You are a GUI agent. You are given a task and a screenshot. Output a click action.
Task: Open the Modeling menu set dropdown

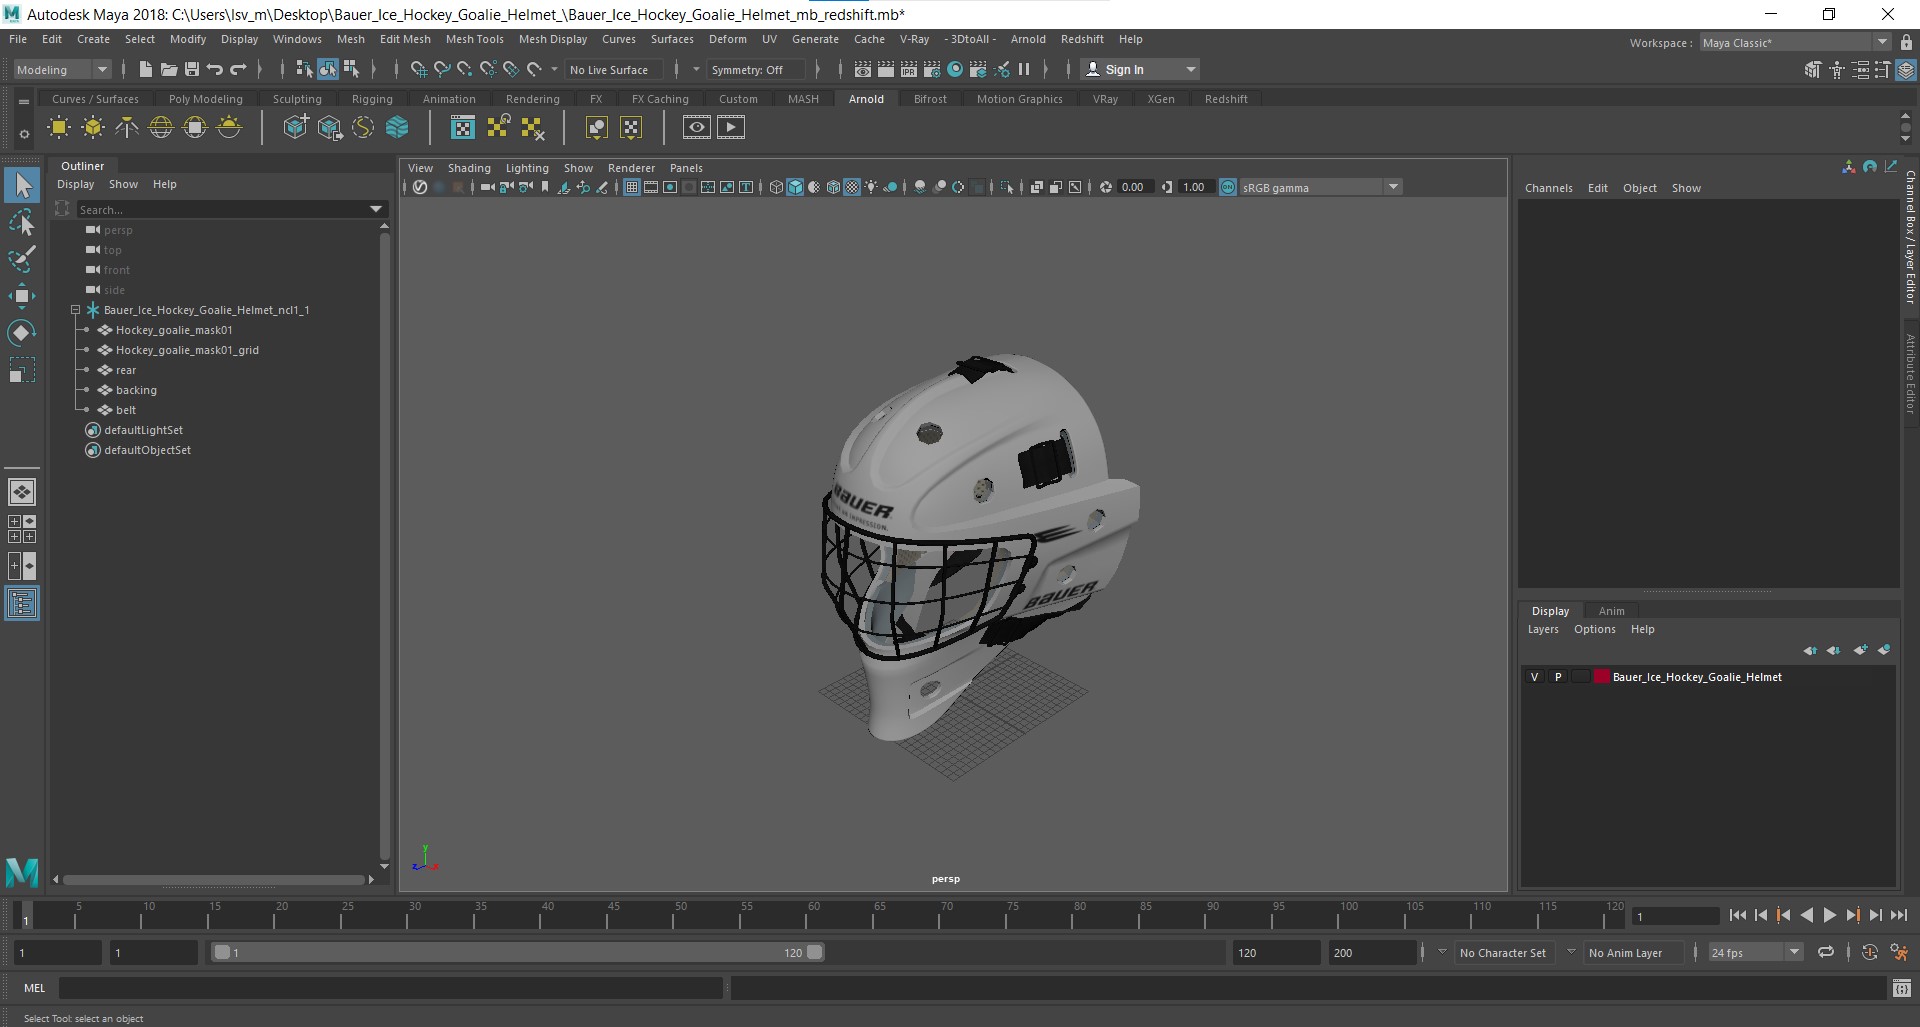61,69
